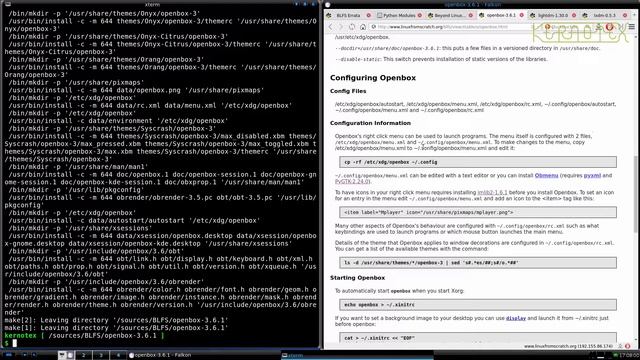Viewport: 640px width, 360px height.
Task: Open the pyxml link
Action: (592, 176)
